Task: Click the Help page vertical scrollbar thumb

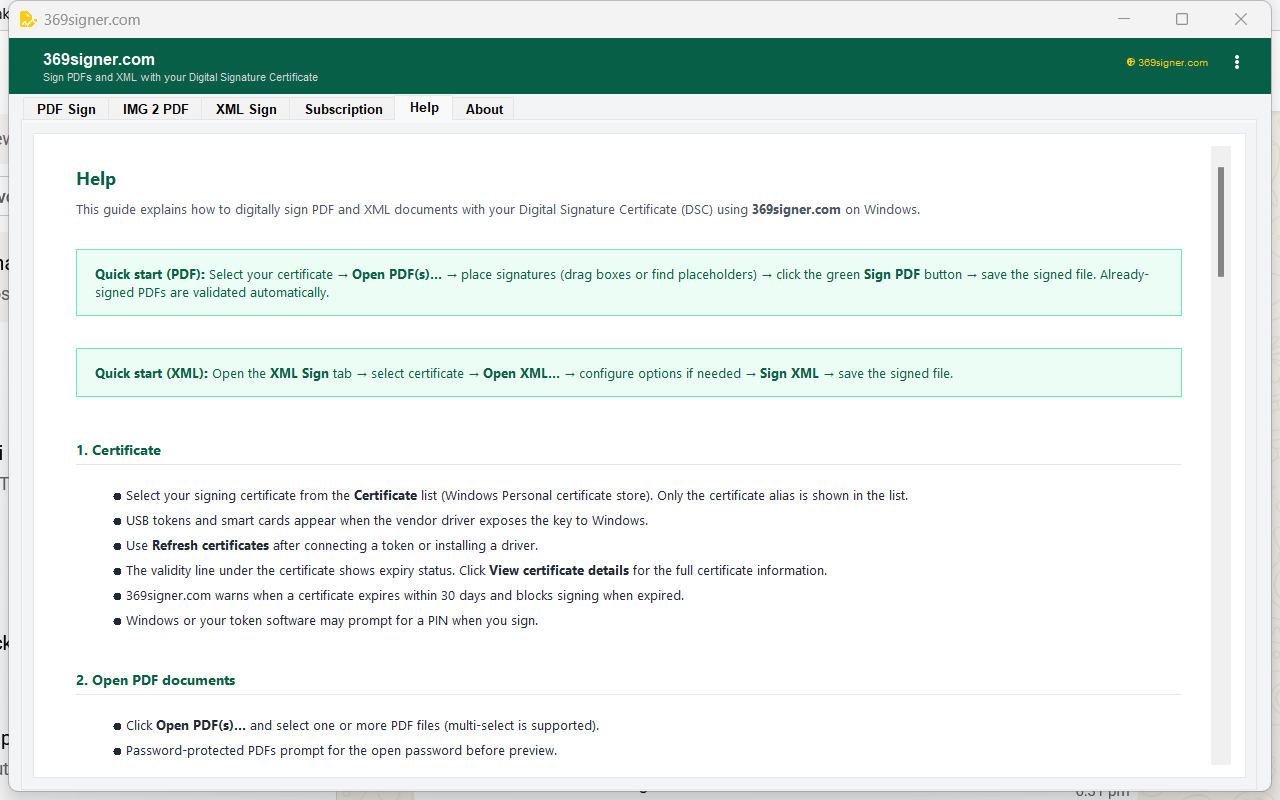Action: coord(1221,222)
